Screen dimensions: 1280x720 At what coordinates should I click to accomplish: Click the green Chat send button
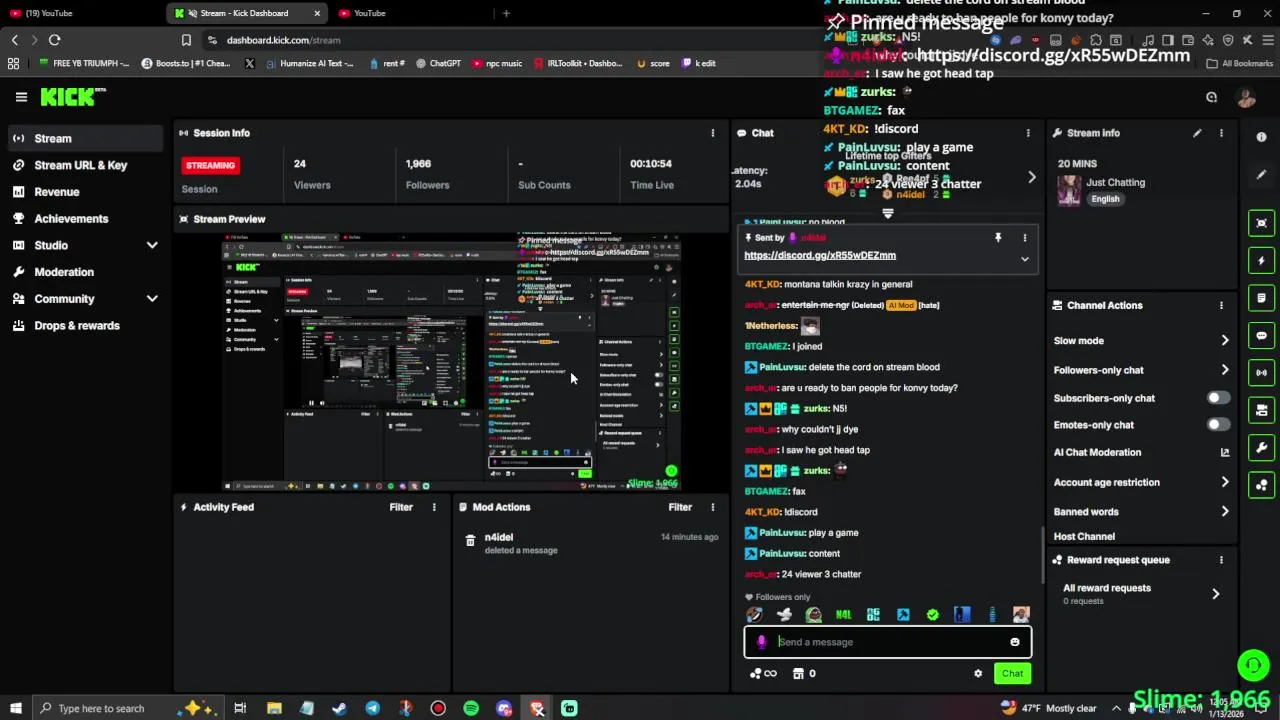point(1012,674)
